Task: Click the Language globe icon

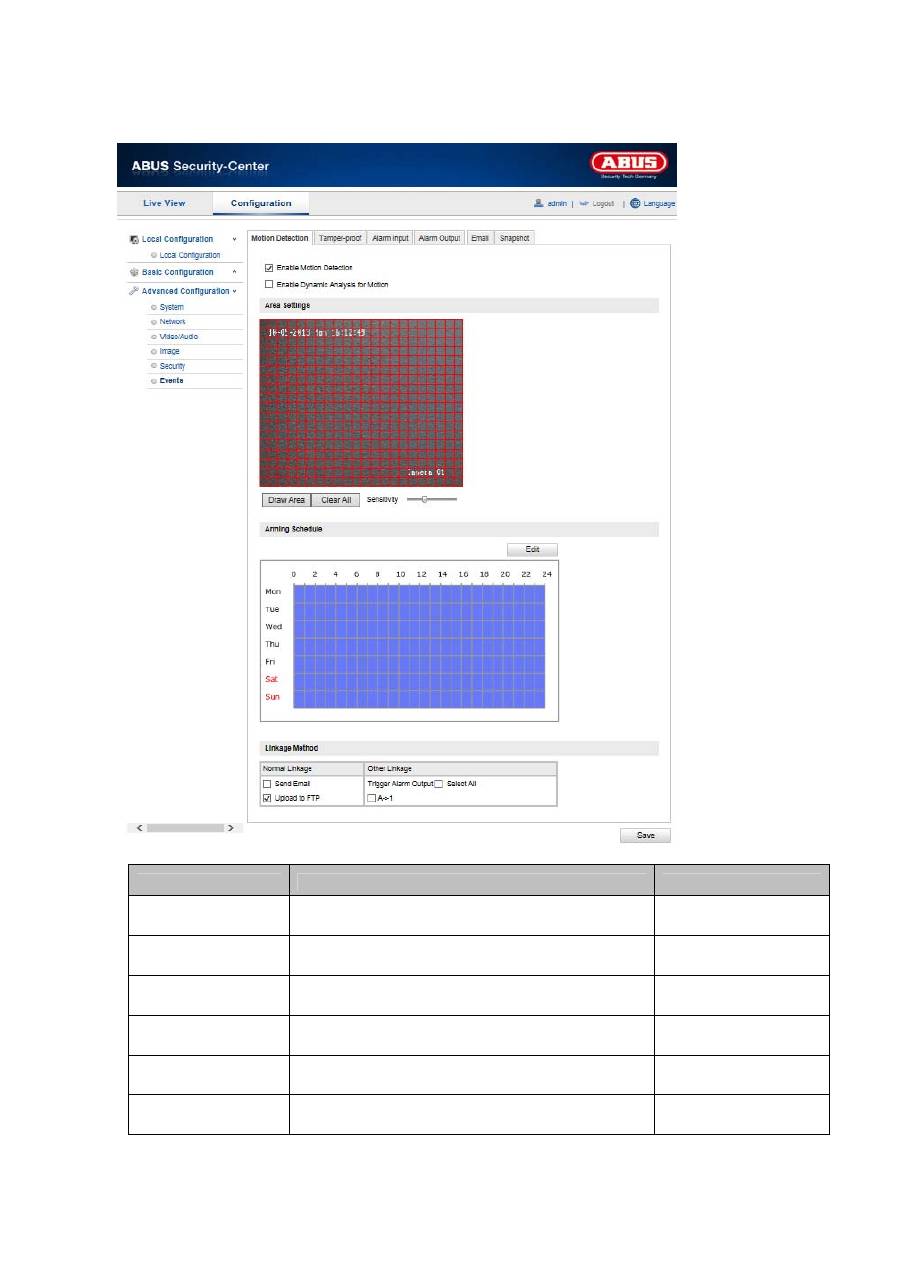Action: [635, 203]
